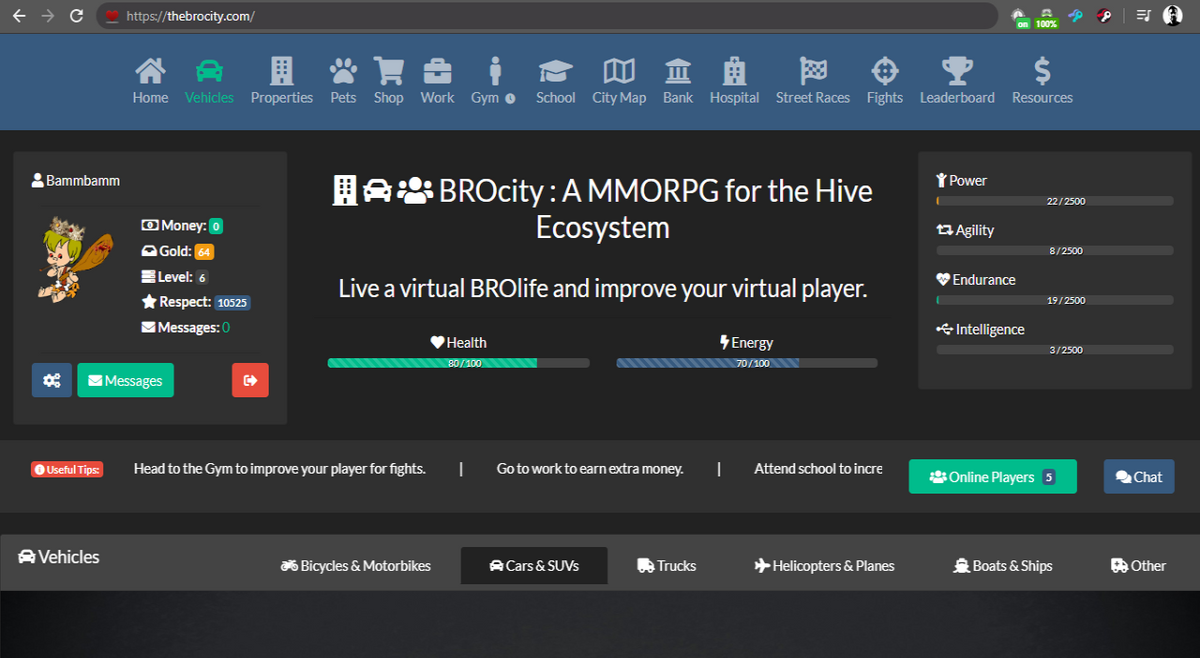The image size is (1200, 658).
Task: View the Leaderboard trophy icon
Action: pyautogui.click(x=957, y=71)
